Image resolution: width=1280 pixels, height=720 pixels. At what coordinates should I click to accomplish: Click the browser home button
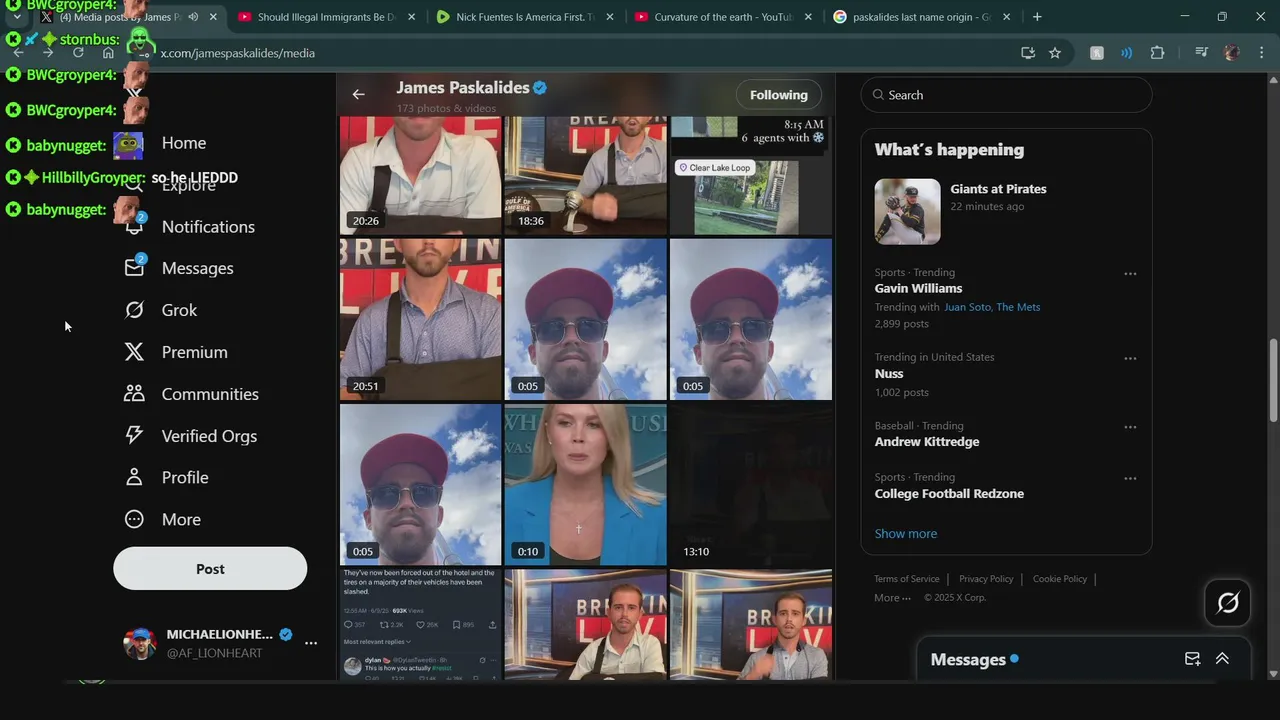108,53
